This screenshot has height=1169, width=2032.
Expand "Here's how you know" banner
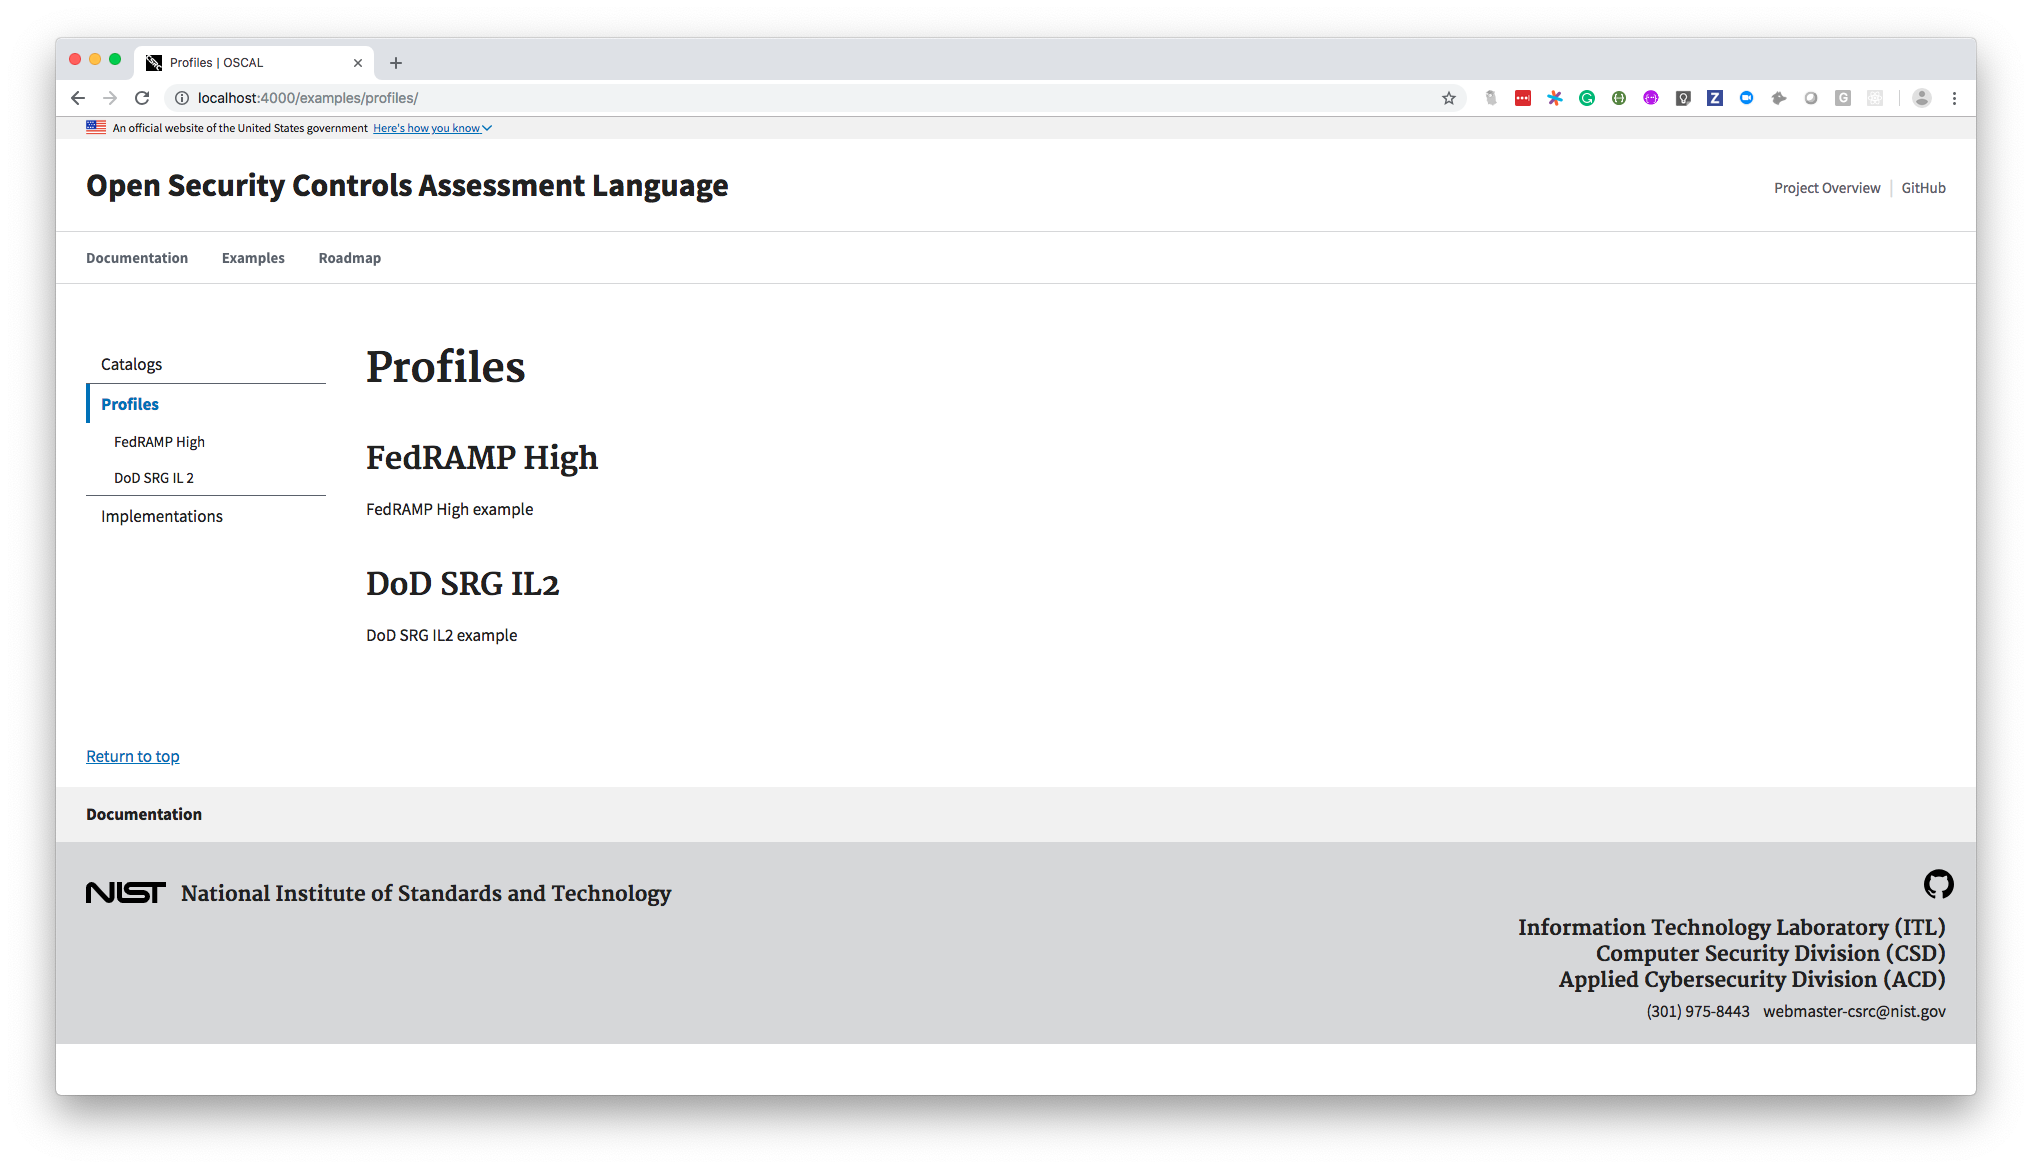point(432,128)
